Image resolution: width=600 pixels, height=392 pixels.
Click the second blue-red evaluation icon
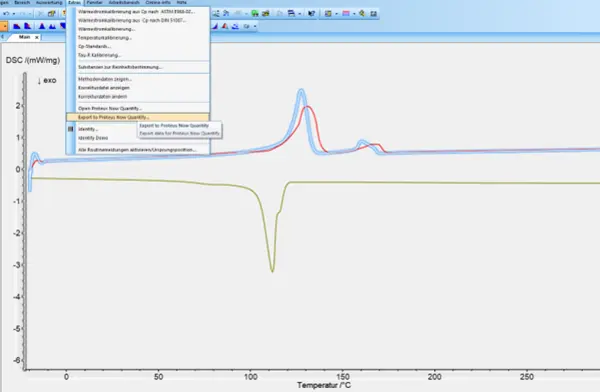coord(28,26)
